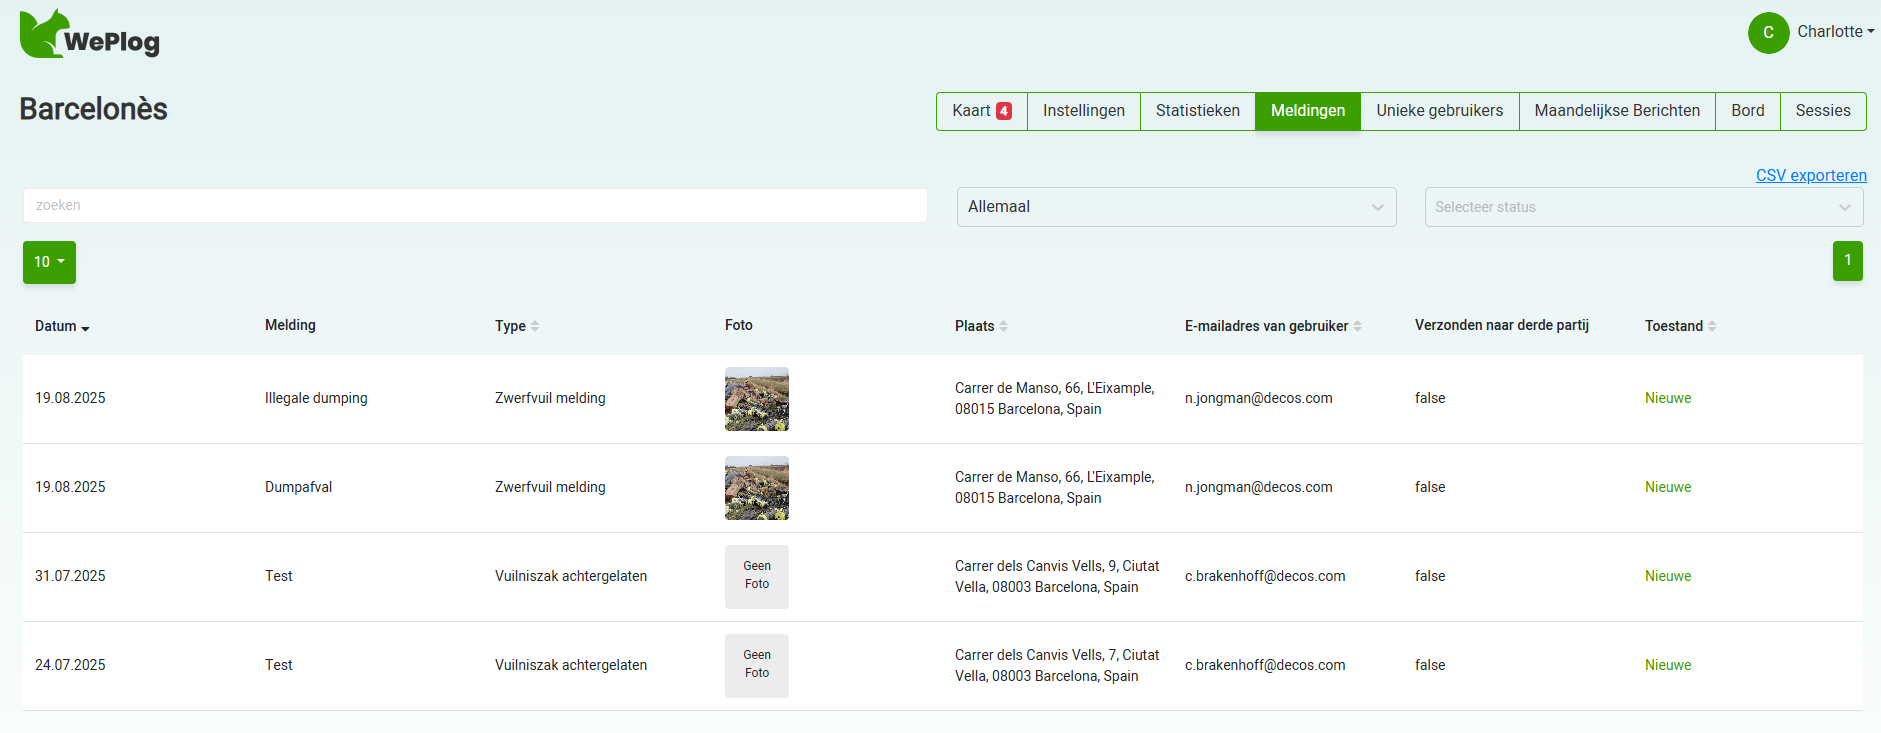The image size is (1881, 733).
Task: Click the zoeken search field
Action: coord(475,205)
